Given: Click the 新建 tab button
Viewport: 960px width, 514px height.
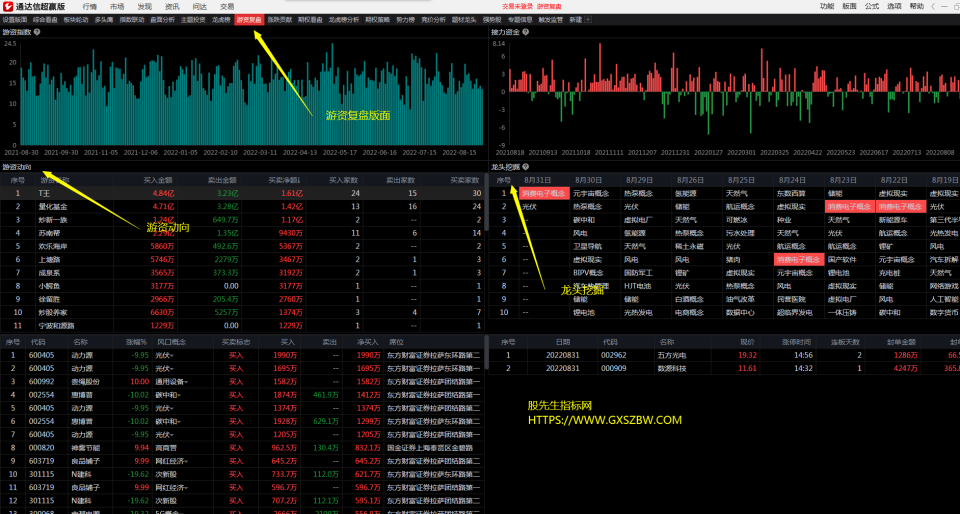Looking at the screenshot, I should [x=576, y=20].
